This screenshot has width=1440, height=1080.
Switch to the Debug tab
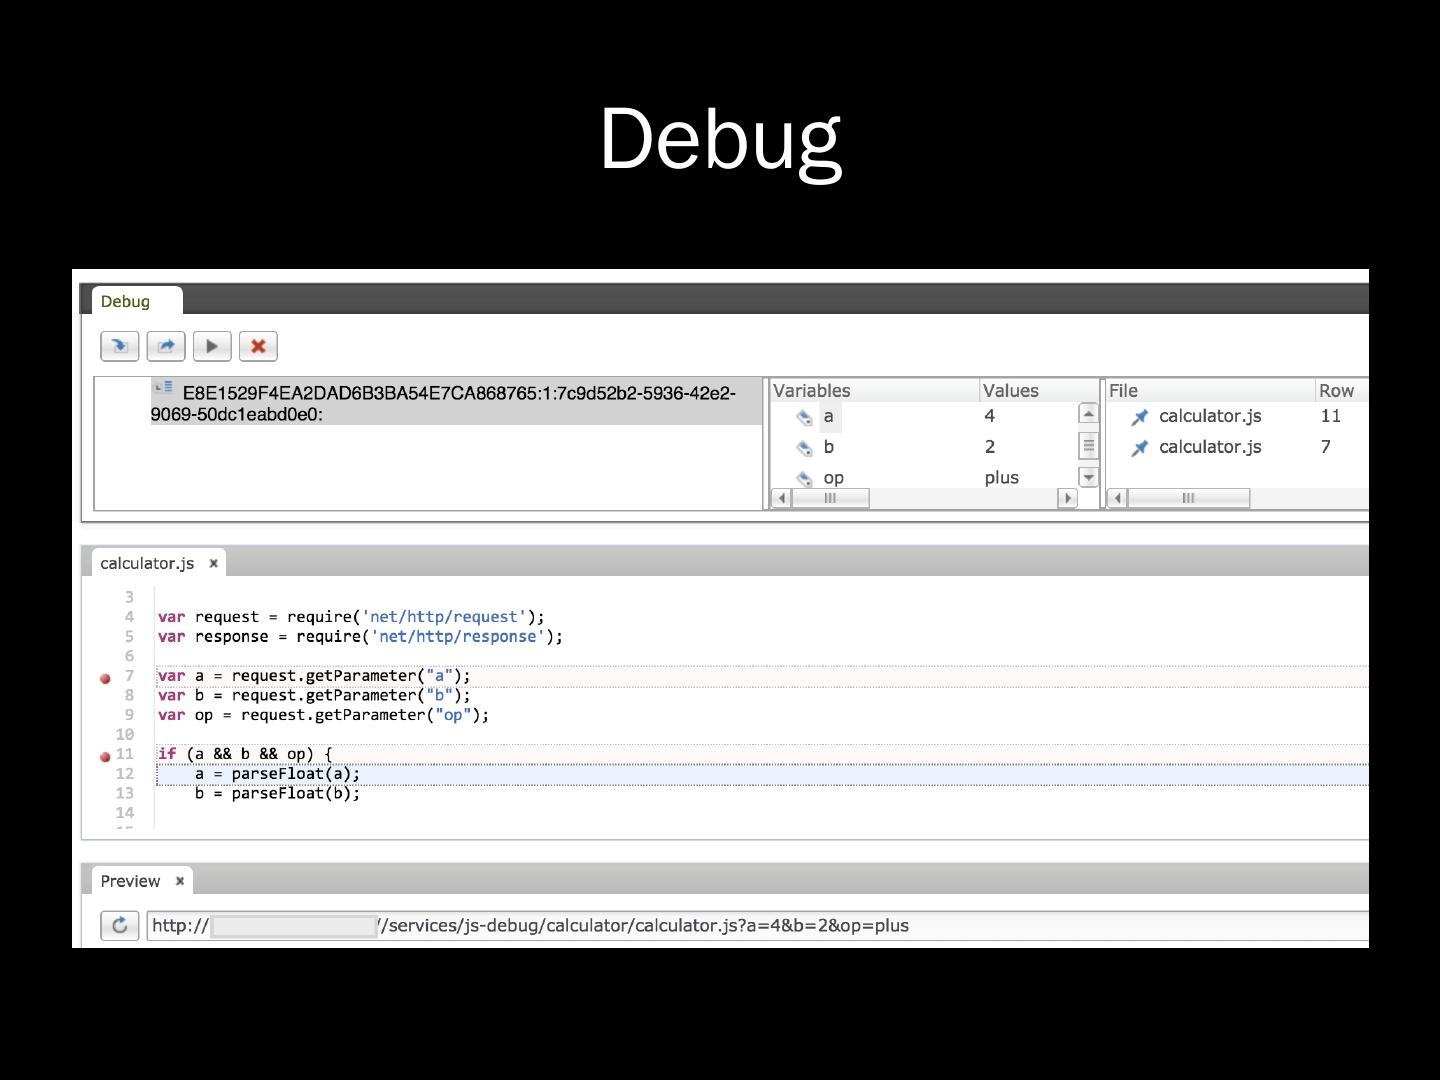click(137, 301)
